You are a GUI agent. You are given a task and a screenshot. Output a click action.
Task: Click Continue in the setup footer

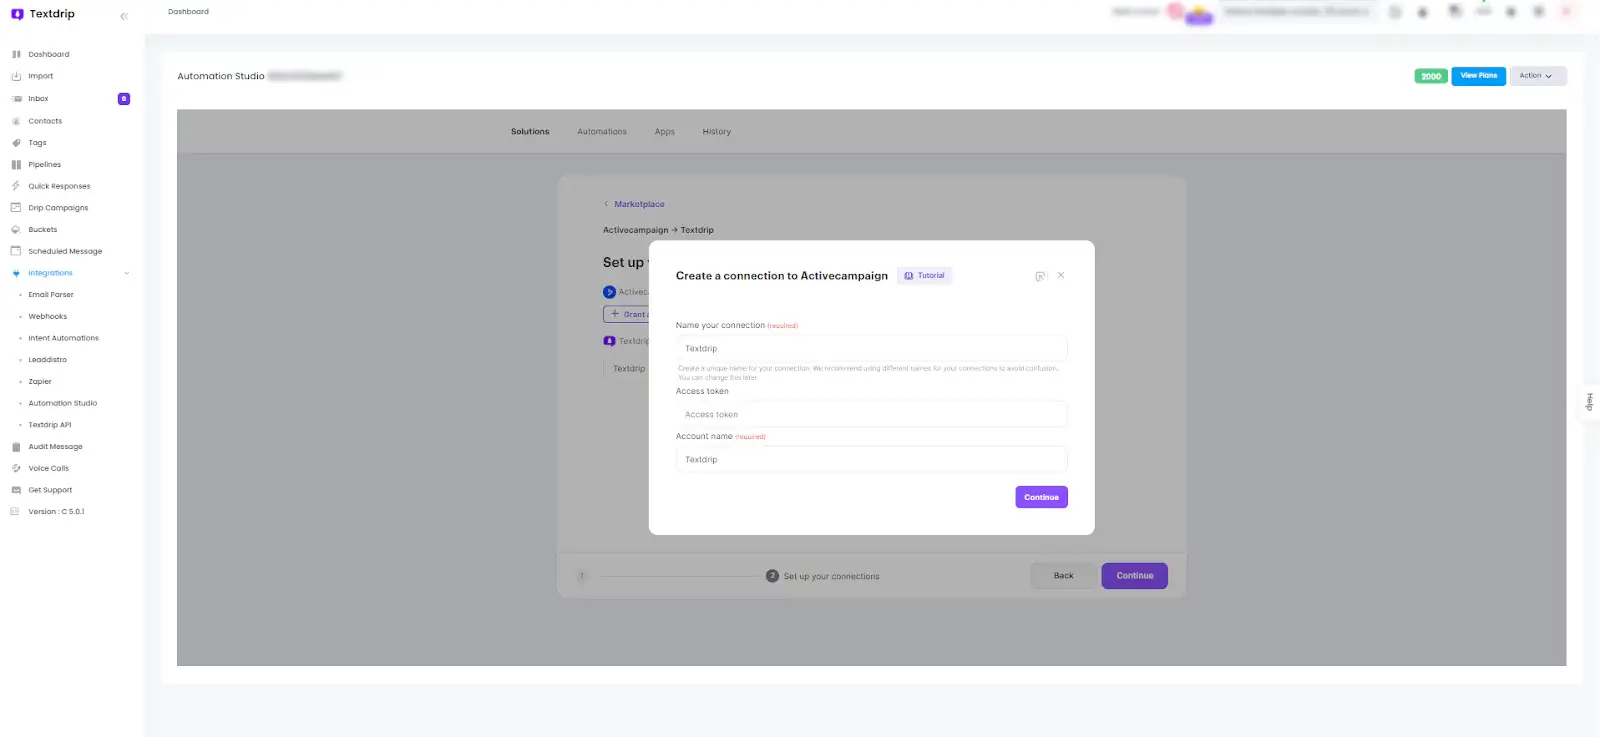click(x=1135, y=576)
